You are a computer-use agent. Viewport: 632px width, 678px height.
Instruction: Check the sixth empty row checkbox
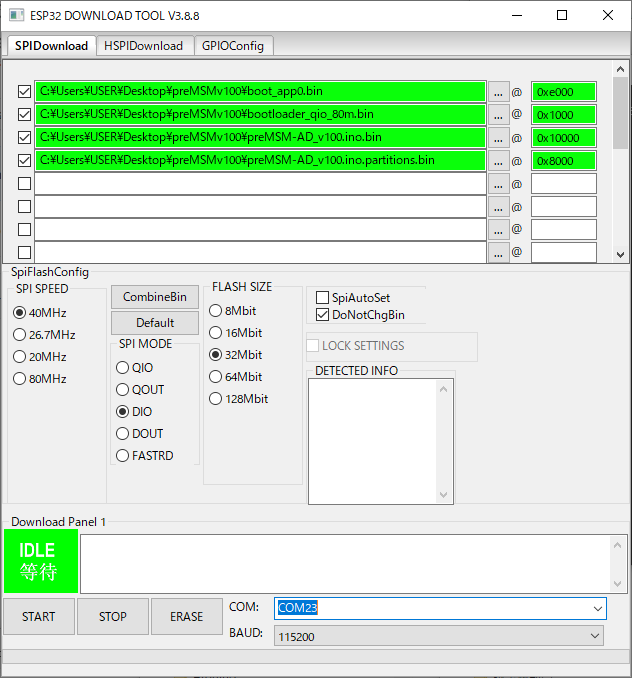pos(25,206)
